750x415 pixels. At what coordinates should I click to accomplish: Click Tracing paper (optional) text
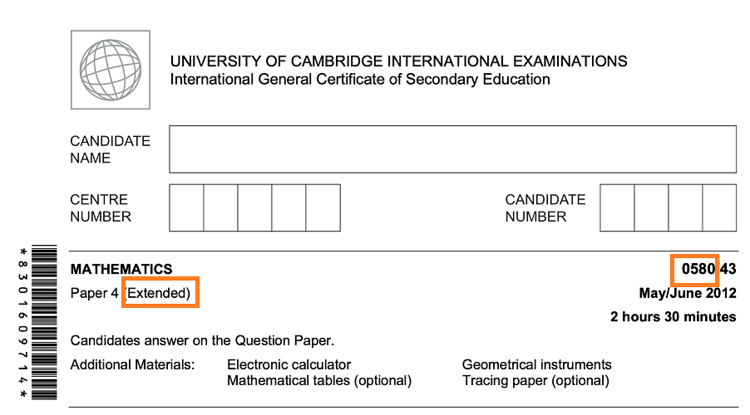pyautogui.click(x=536, y=381)
